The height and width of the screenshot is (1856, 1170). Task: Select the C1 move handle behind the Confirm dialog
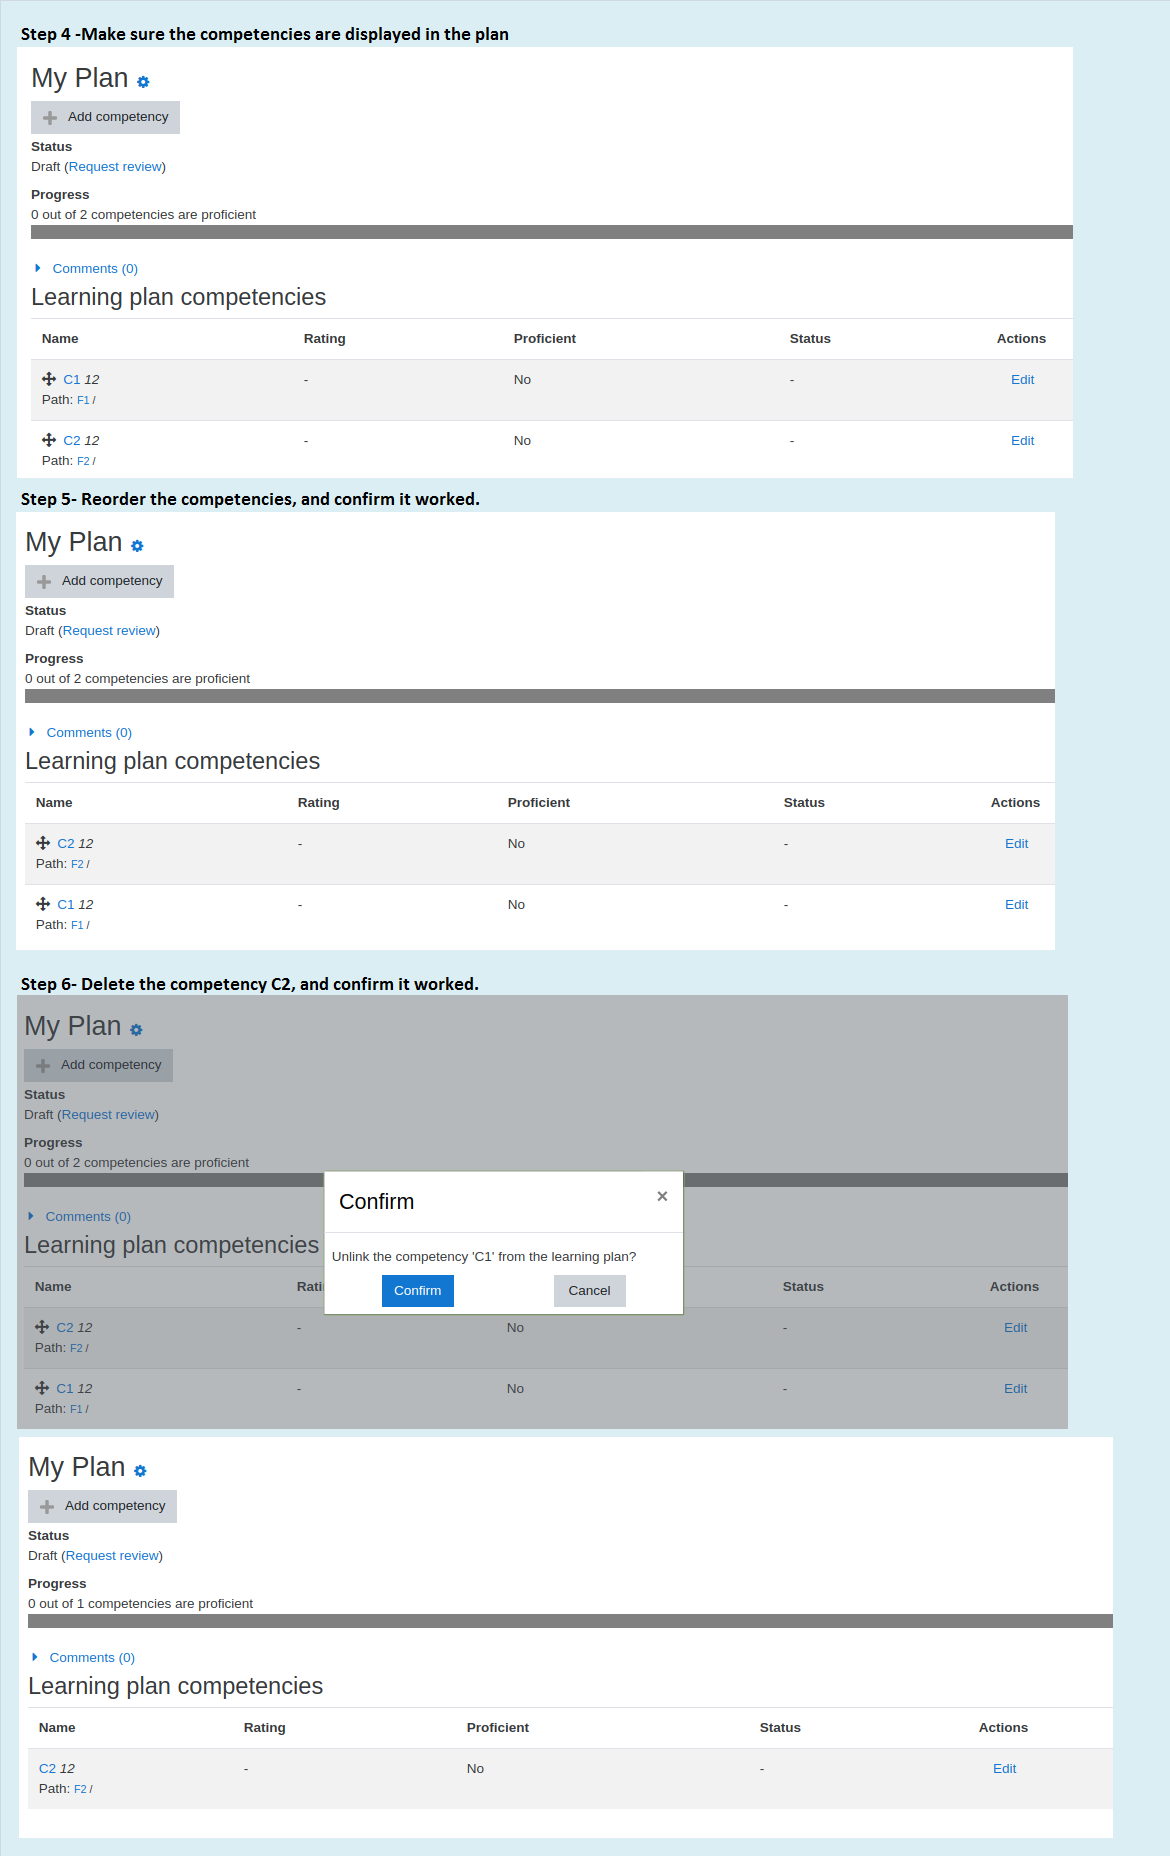[42, 1388]
